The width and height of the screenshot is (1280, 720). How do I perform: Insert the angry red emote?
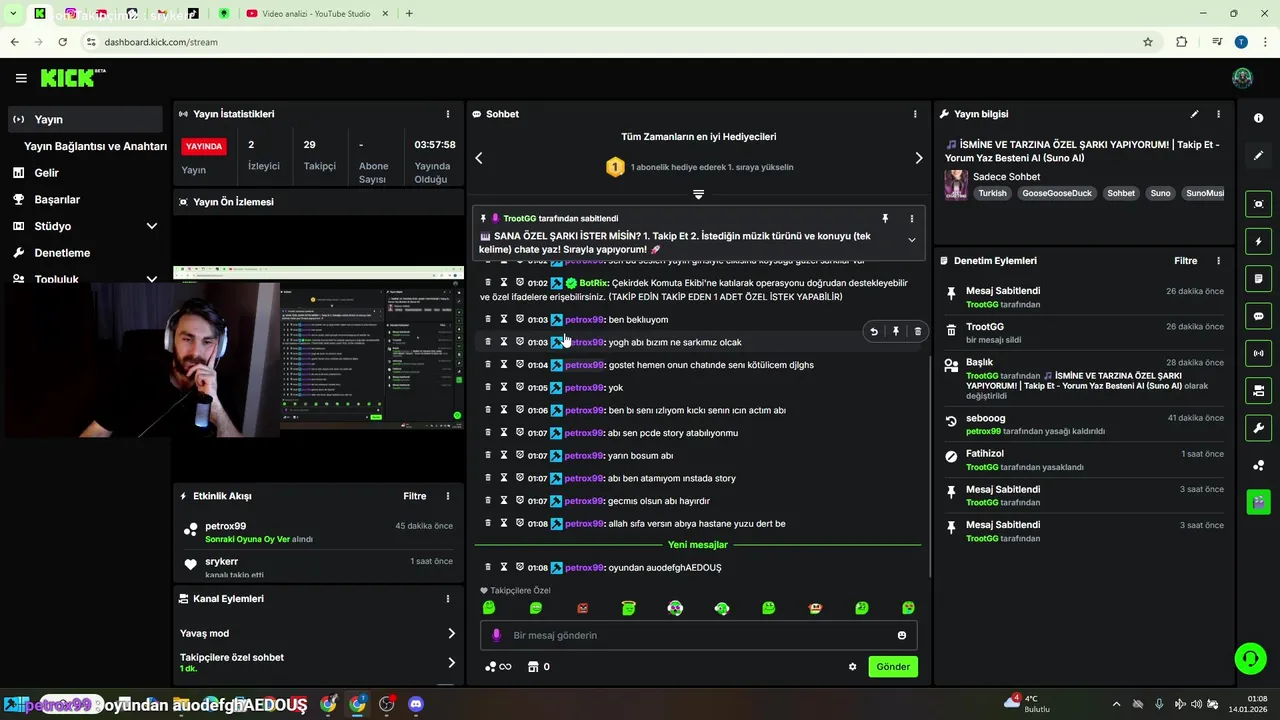(583, 608)
